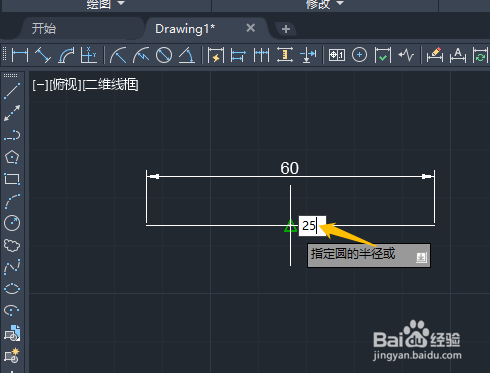Click the 指定圆的半径或 prompt tooltip
490x373 pixels.
pyautogui.click(x=369, y=255)
